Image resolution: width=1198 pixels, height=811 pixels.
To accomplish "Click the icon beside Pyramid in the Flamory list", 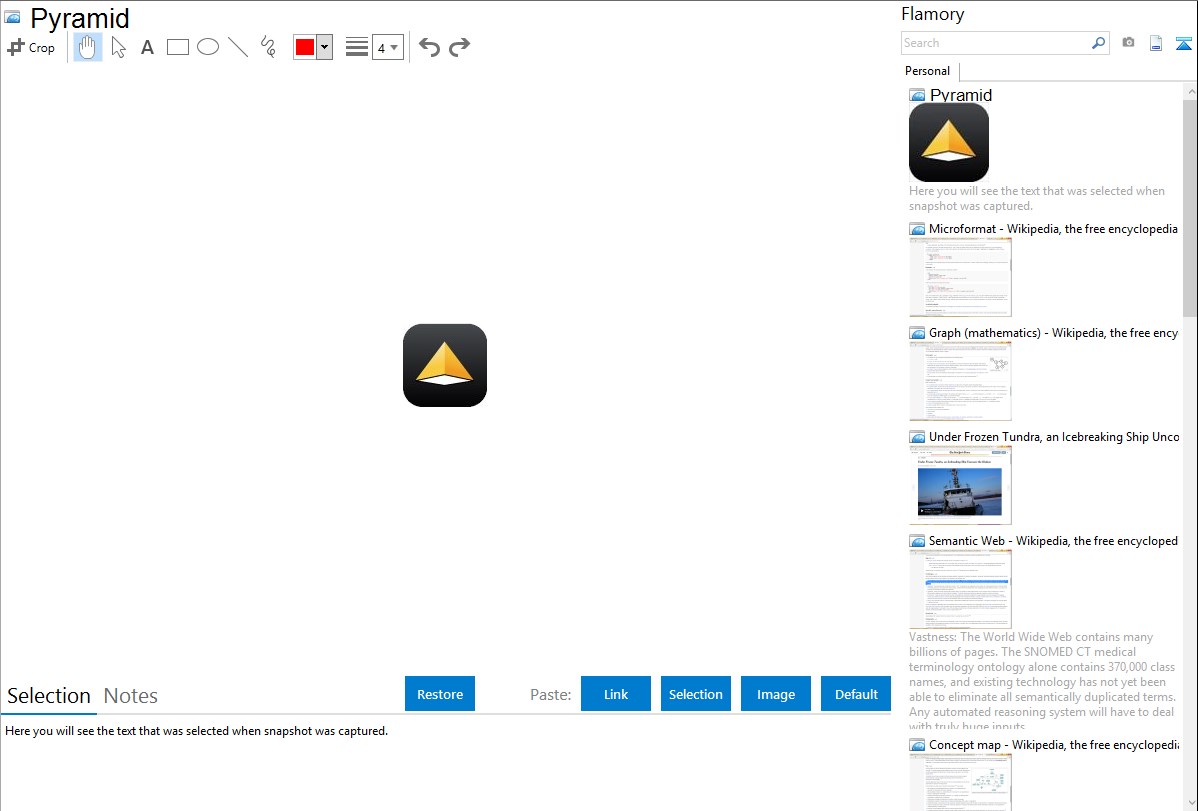I will [918, 96].
